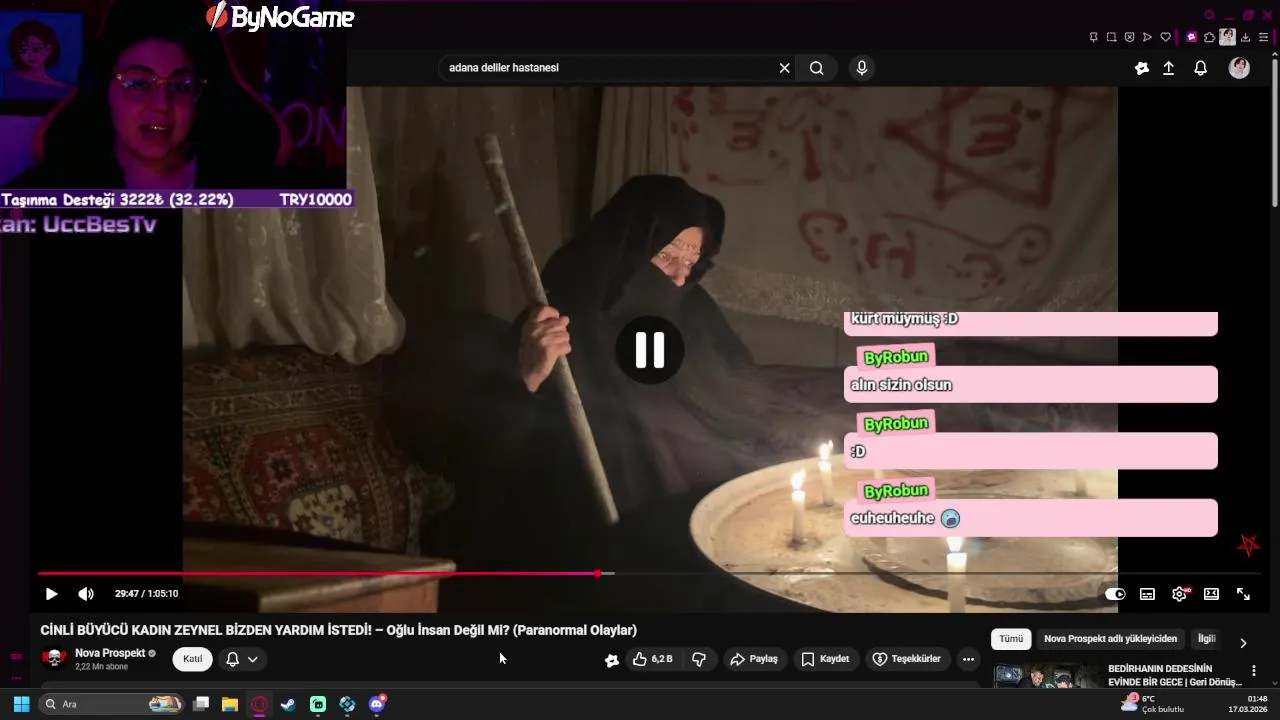Open the YouTube notifications bell

point(1201,68)
